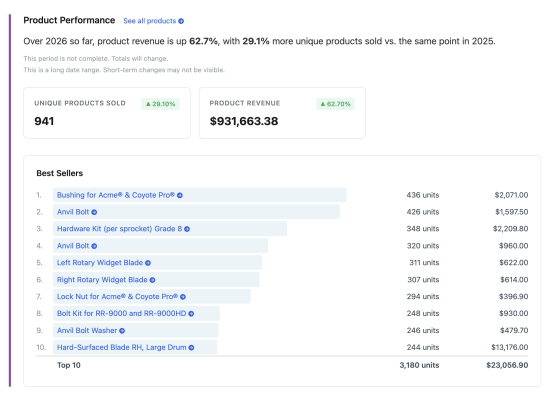
Task: Select the 244 units value
Action: [423, 347]
